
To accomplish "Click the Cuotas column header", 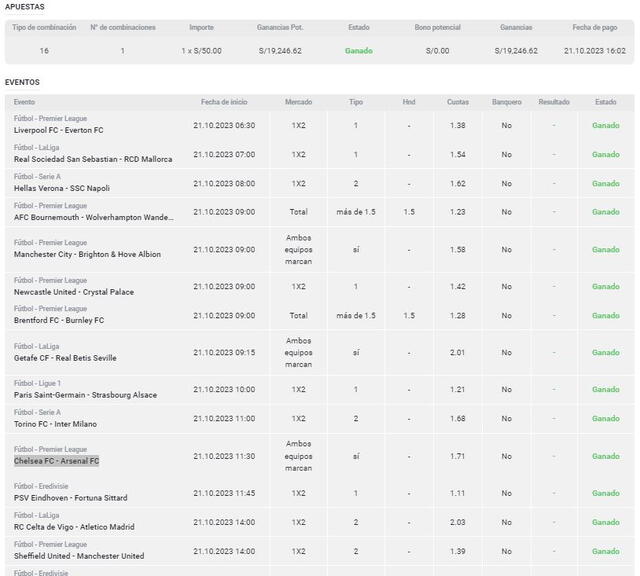I will point(458,102).
